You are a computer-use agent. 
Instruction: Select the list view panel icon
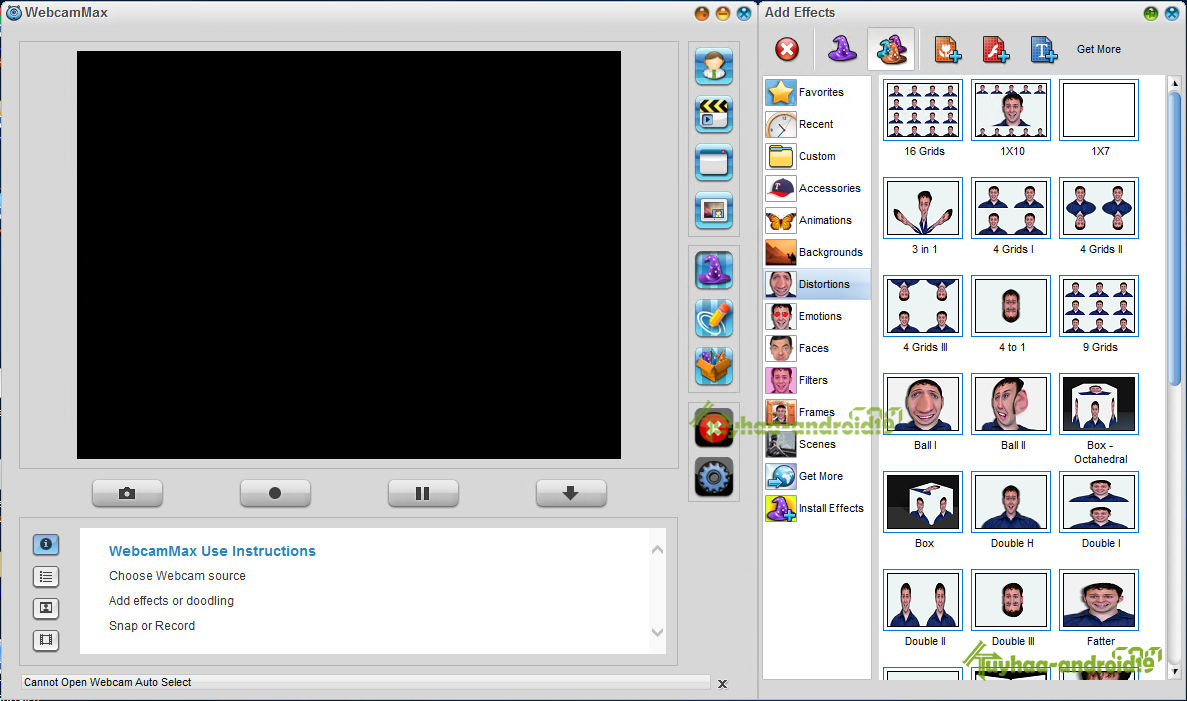45,576
